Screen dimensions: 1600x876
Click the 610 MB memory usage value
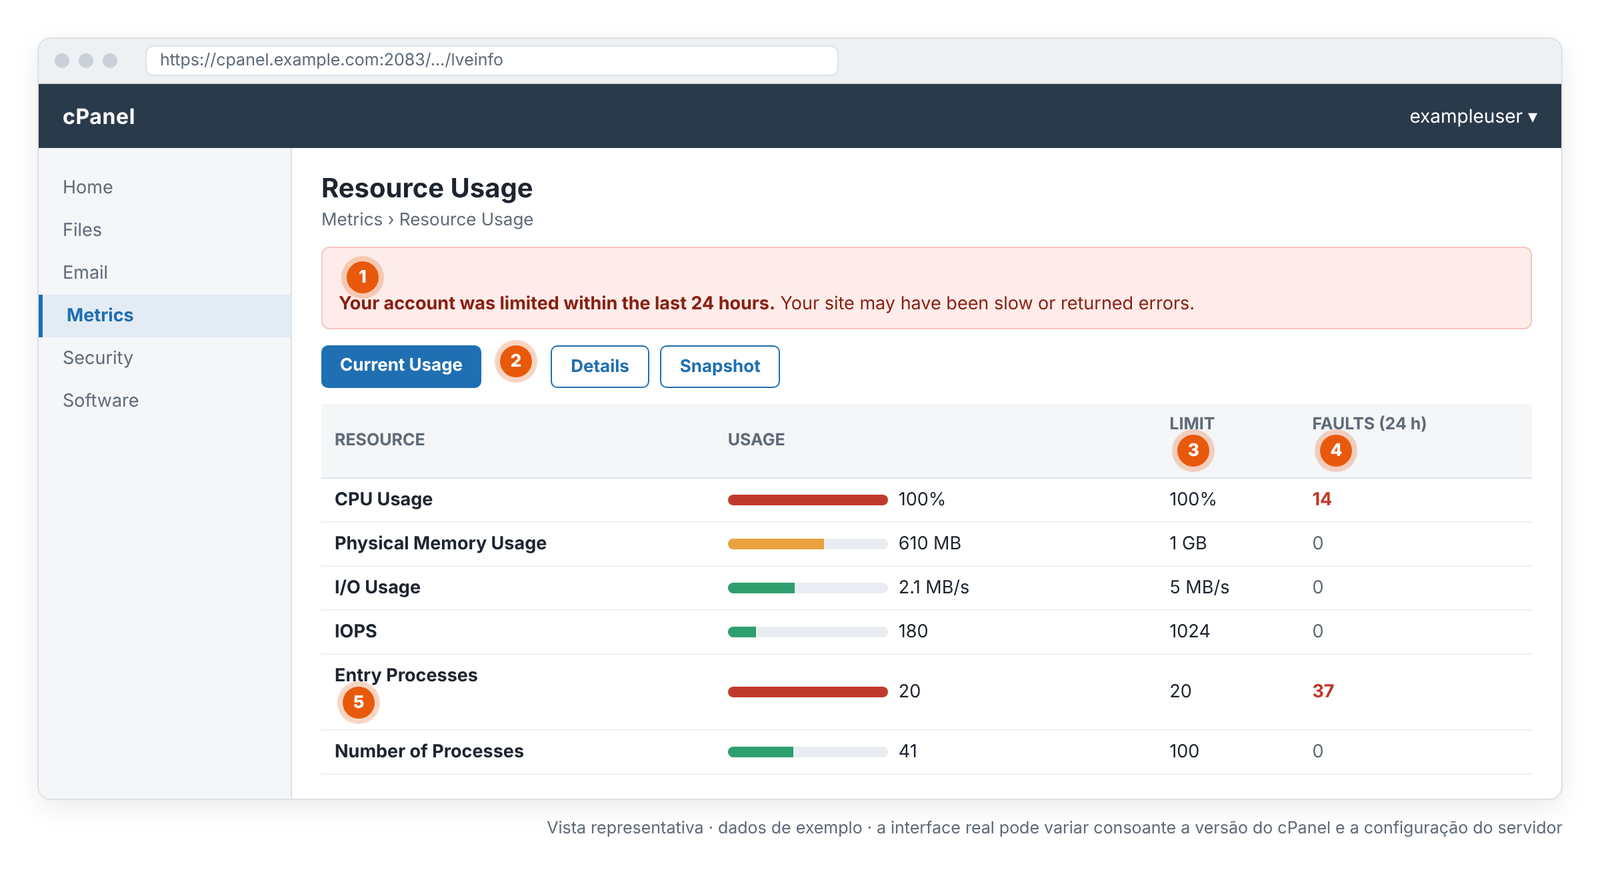pyautogui.click(x=930, y=543)
